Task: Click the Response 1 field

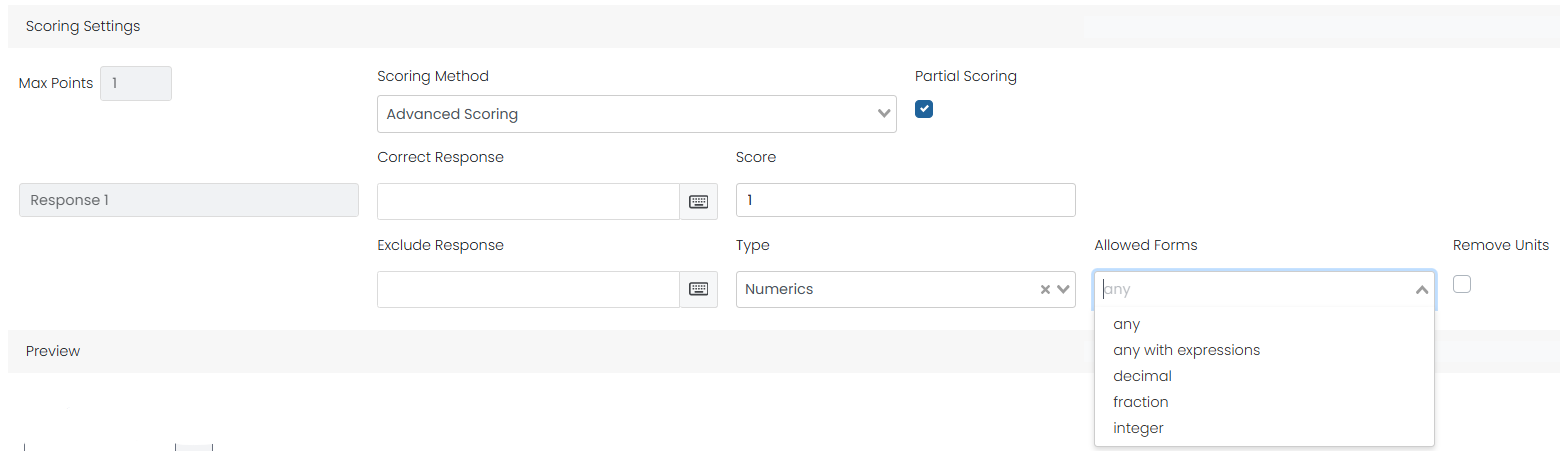Action: point(188,200)
